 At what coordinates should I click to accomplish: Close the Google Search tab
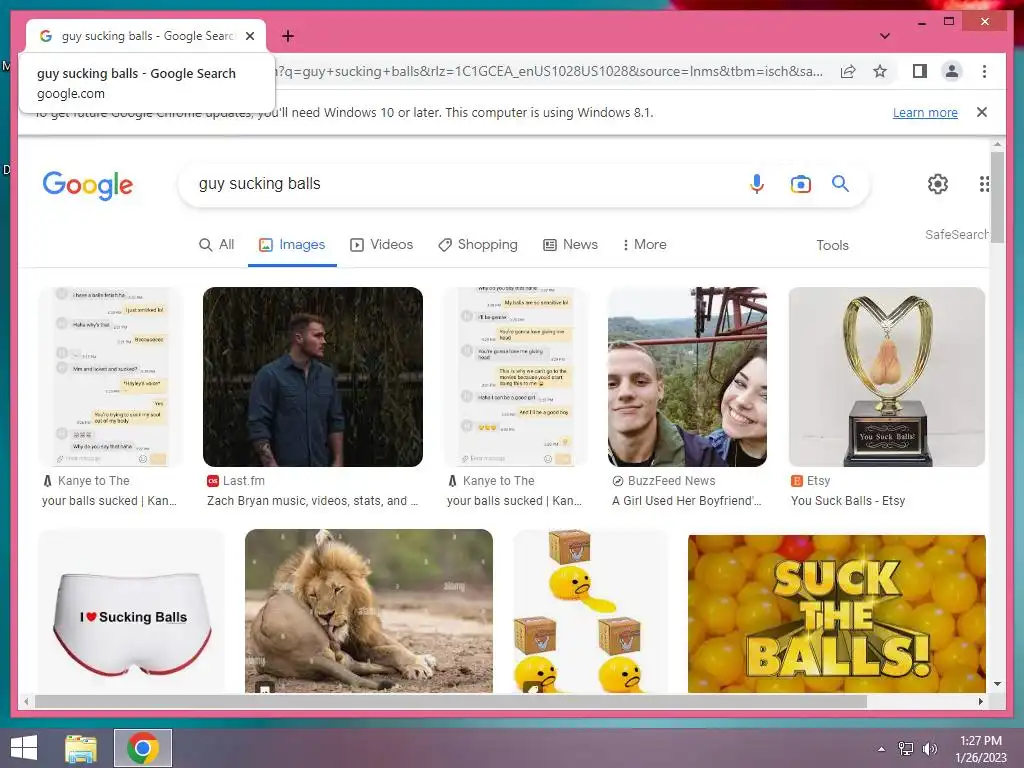point(250,36)
